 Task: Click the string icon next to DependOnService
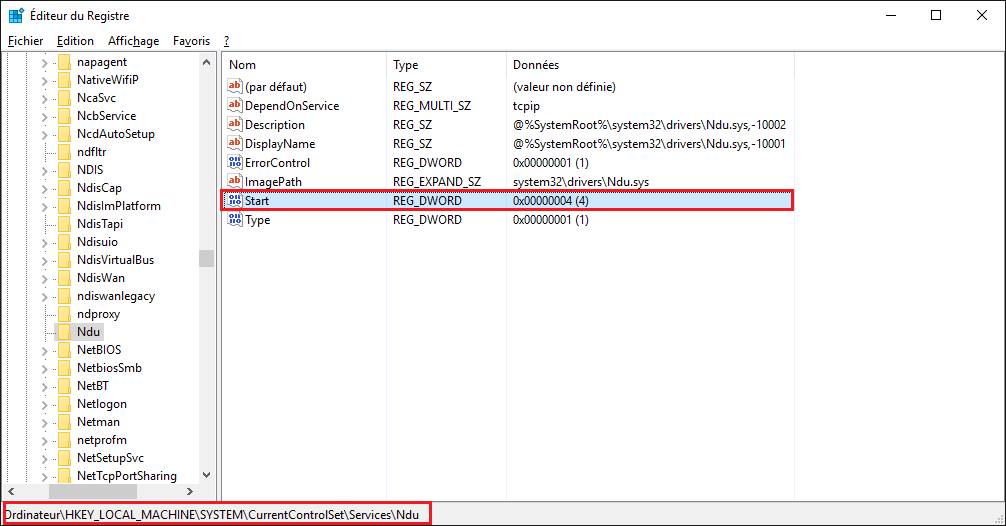(x=235, y=106)
